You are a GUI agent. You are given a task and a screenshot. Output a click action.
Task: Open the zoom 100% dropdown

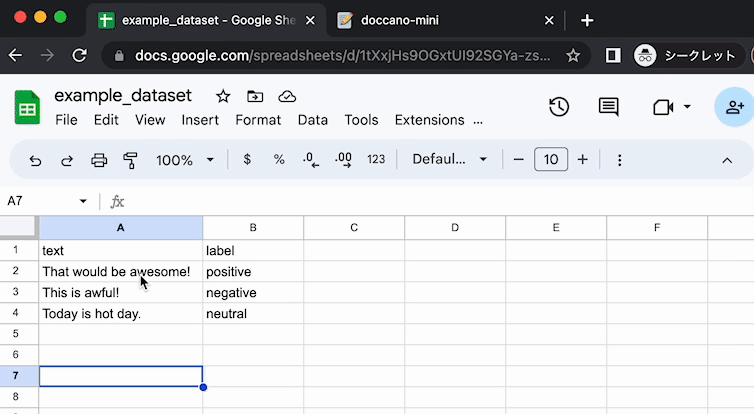pyautogui.click(x=185, y=160)
